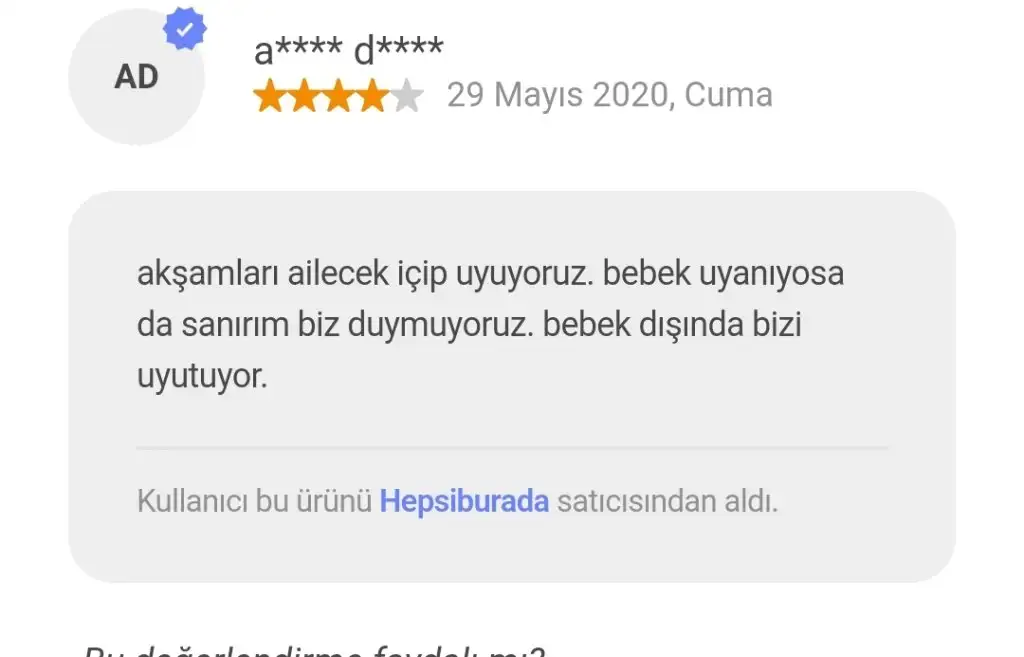Open the AD profile avatar

[x=136, y=76]
